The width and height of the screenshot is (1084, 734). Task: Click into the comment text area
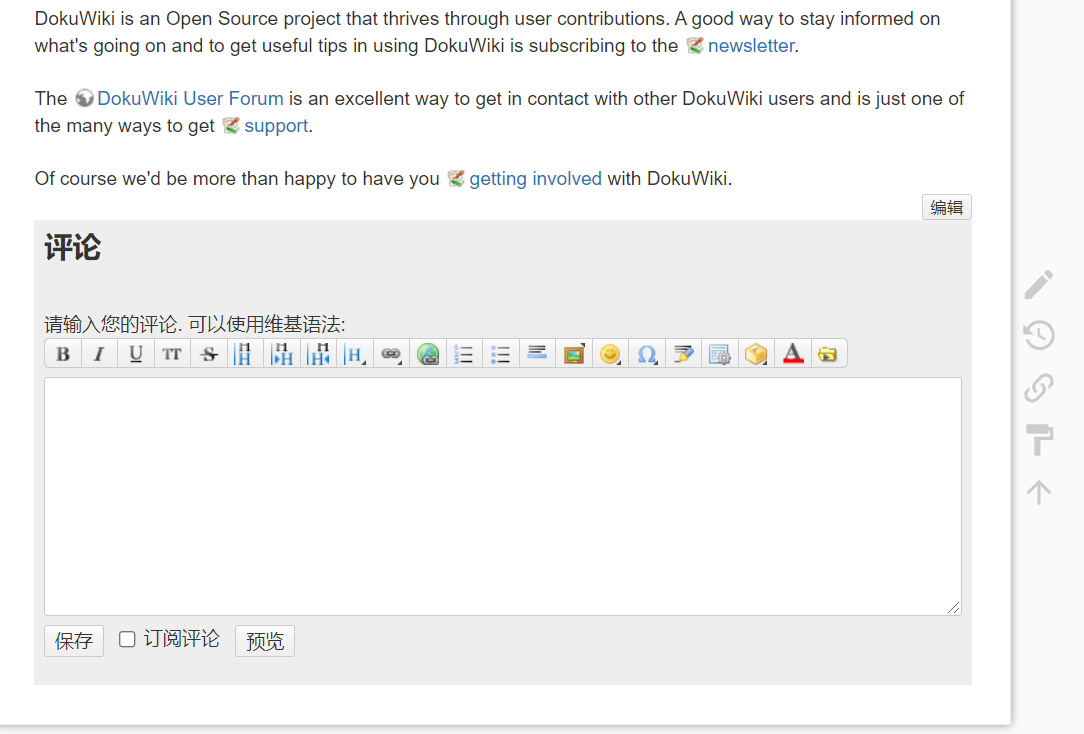tap(503, 496)
